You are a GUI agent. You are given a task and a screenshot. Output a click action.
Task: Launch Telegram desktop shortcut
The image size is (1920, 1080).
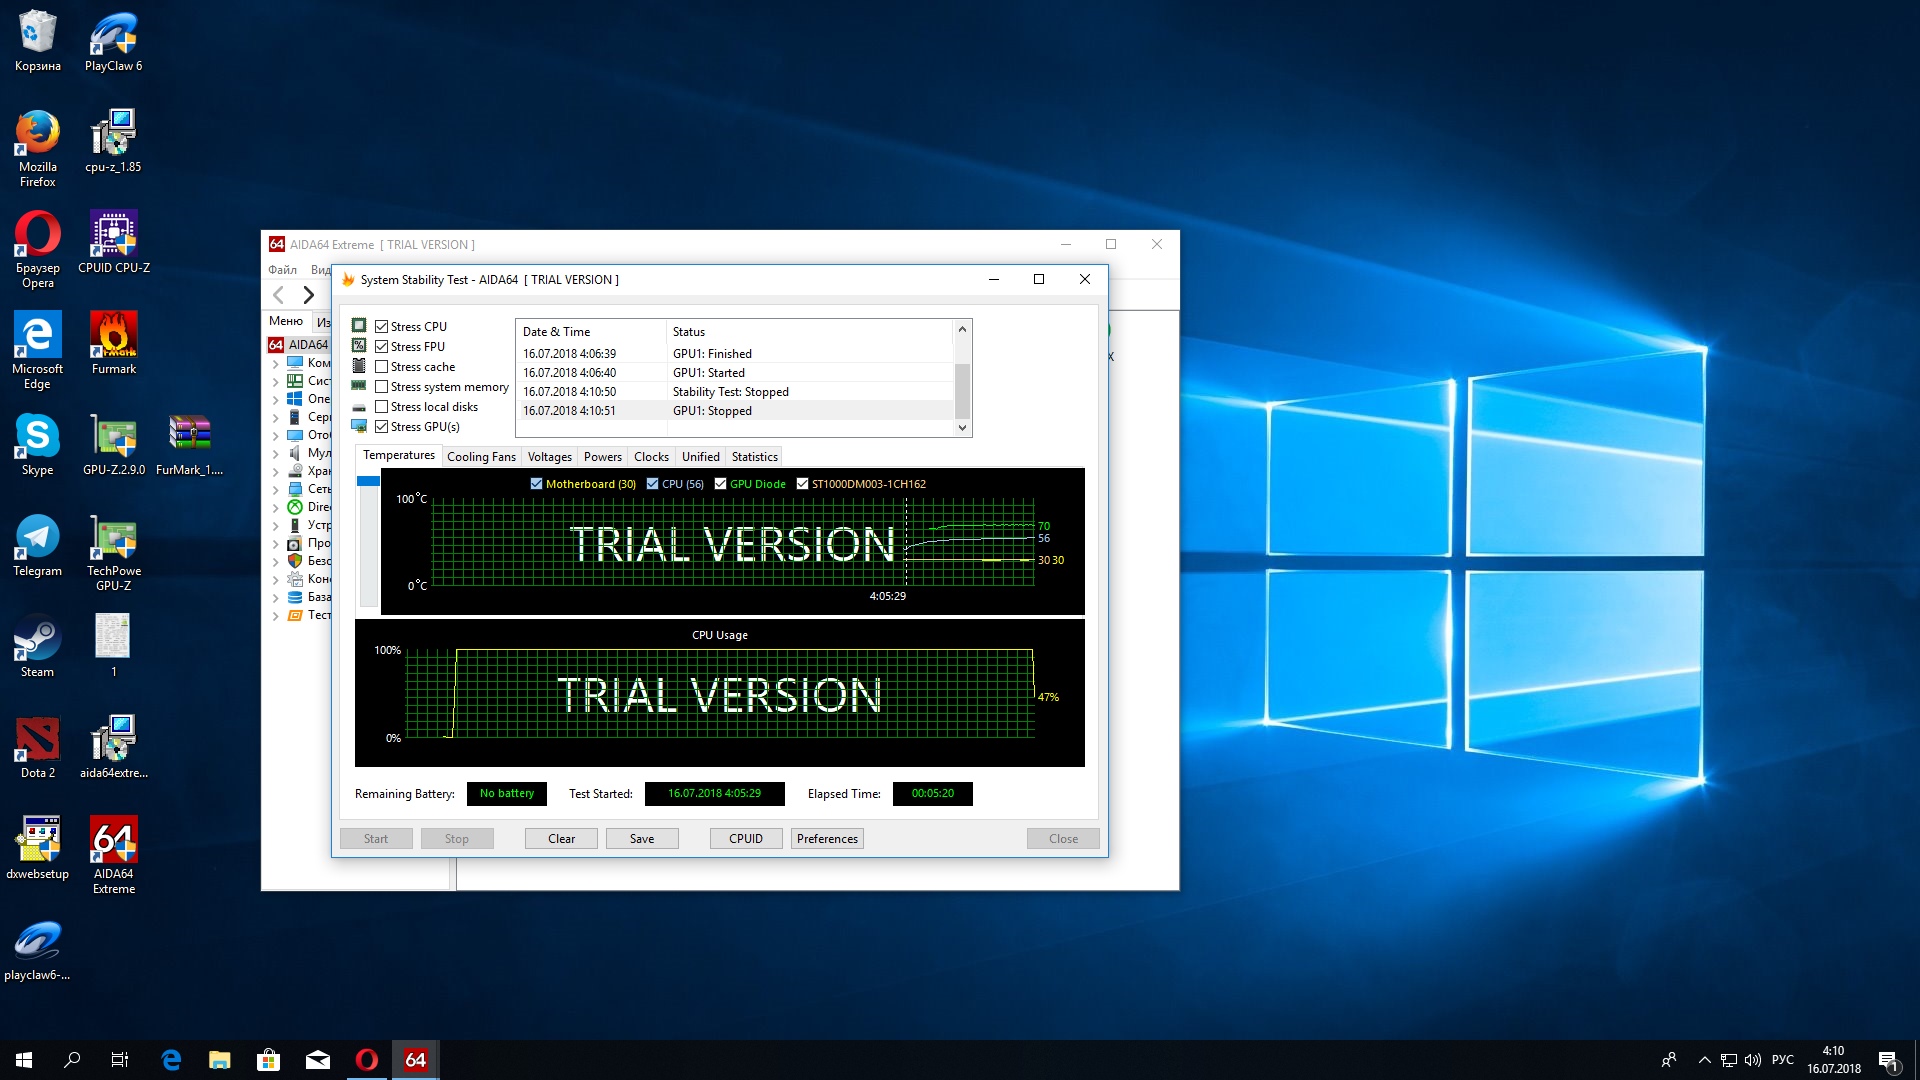tap(37, 546)
